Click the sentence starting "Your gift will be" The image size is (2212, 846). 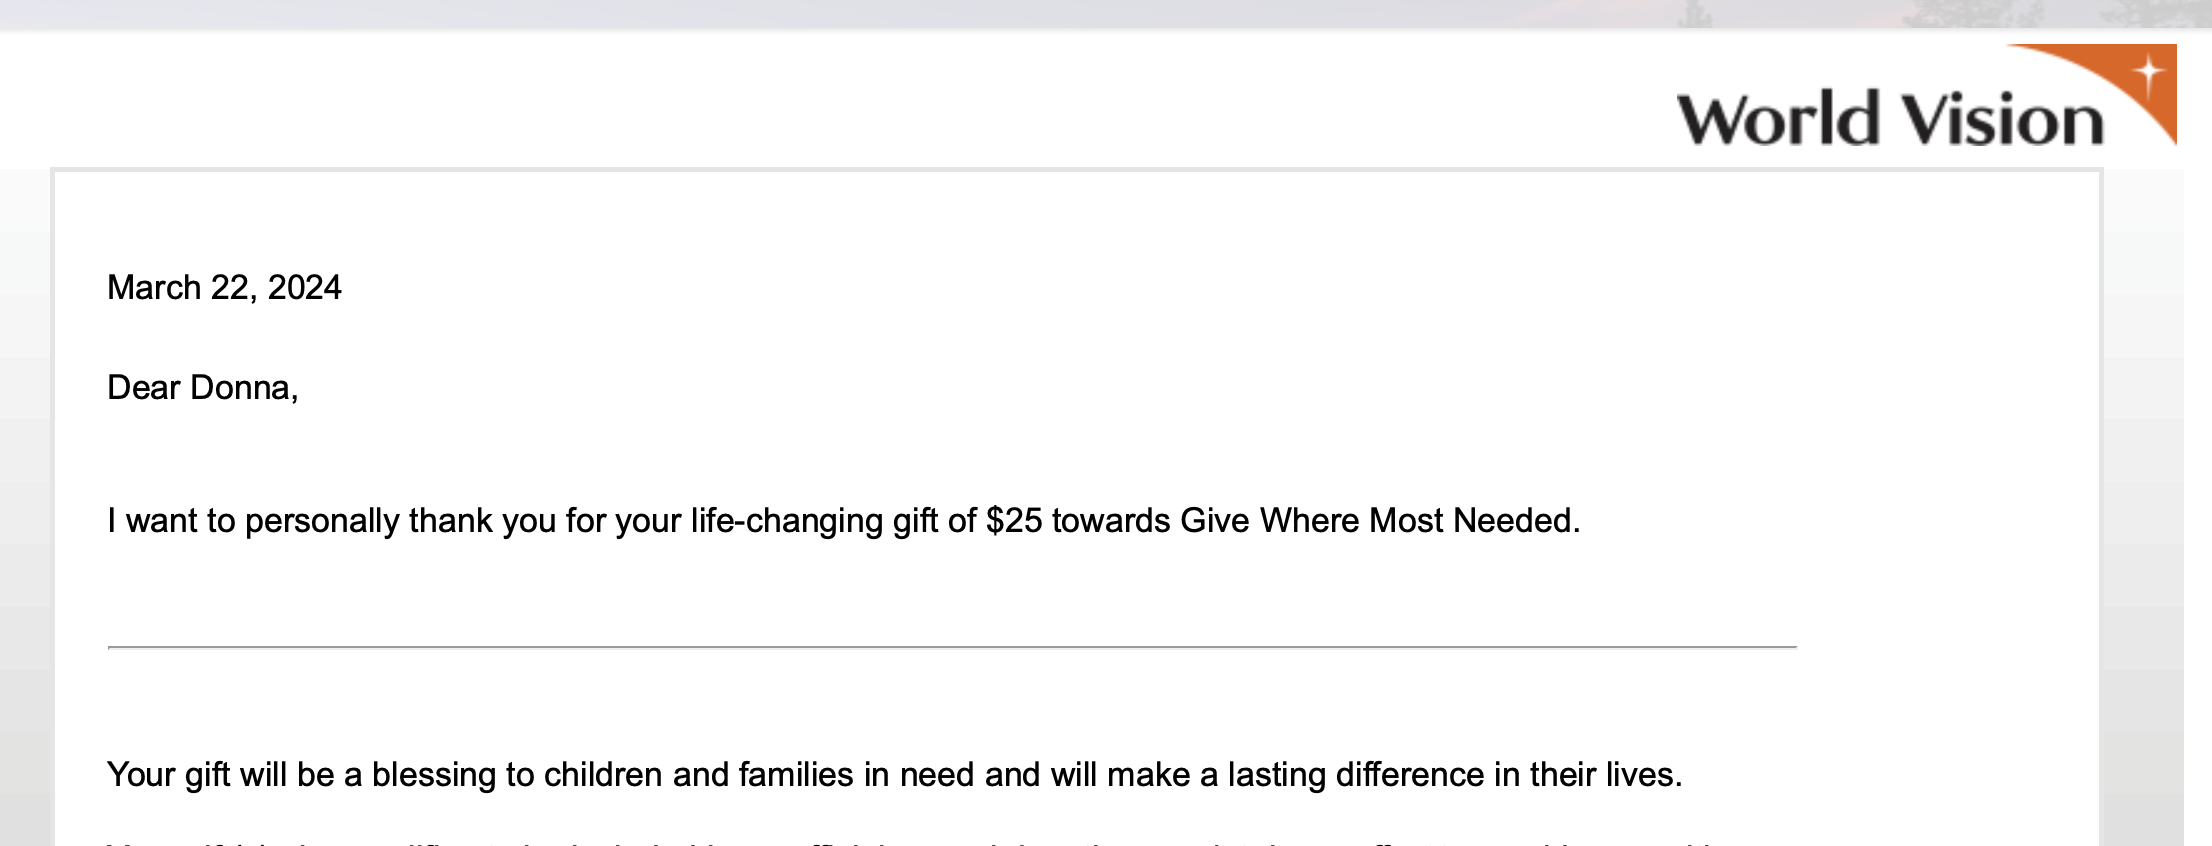(x=894, y=775)
